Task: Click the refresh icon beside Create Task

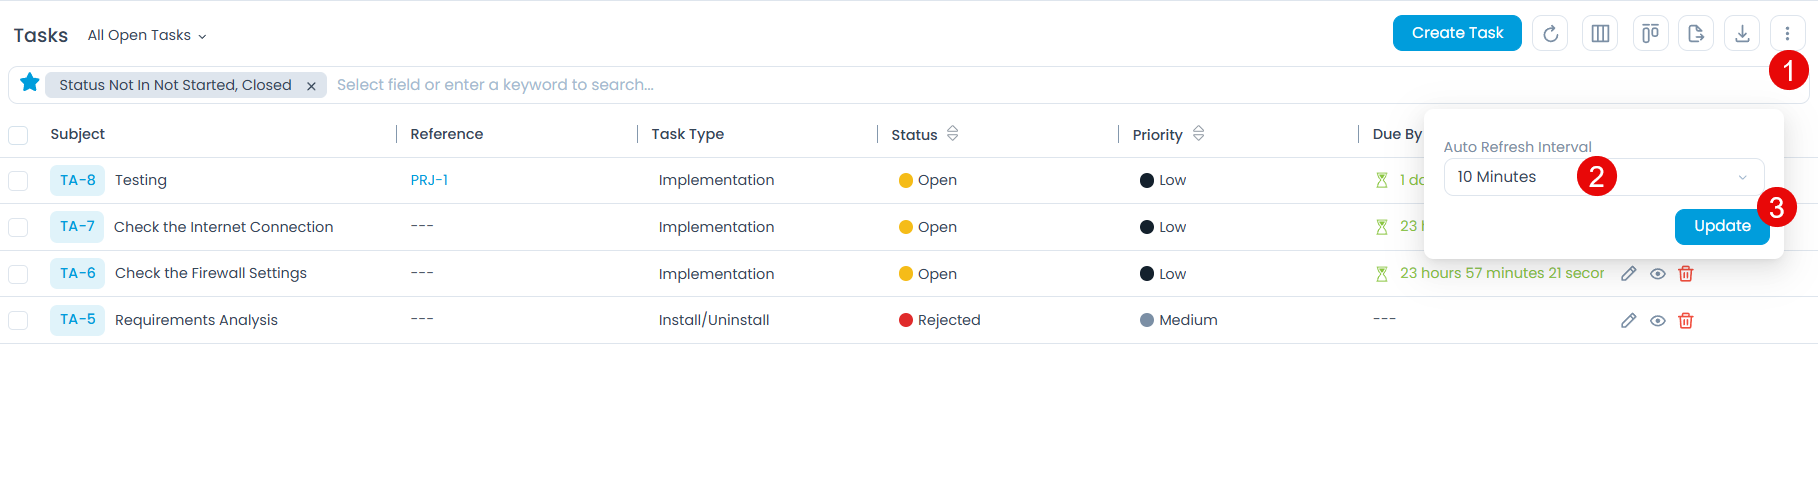Action: pyautogui.click(x=1550, y=34)
